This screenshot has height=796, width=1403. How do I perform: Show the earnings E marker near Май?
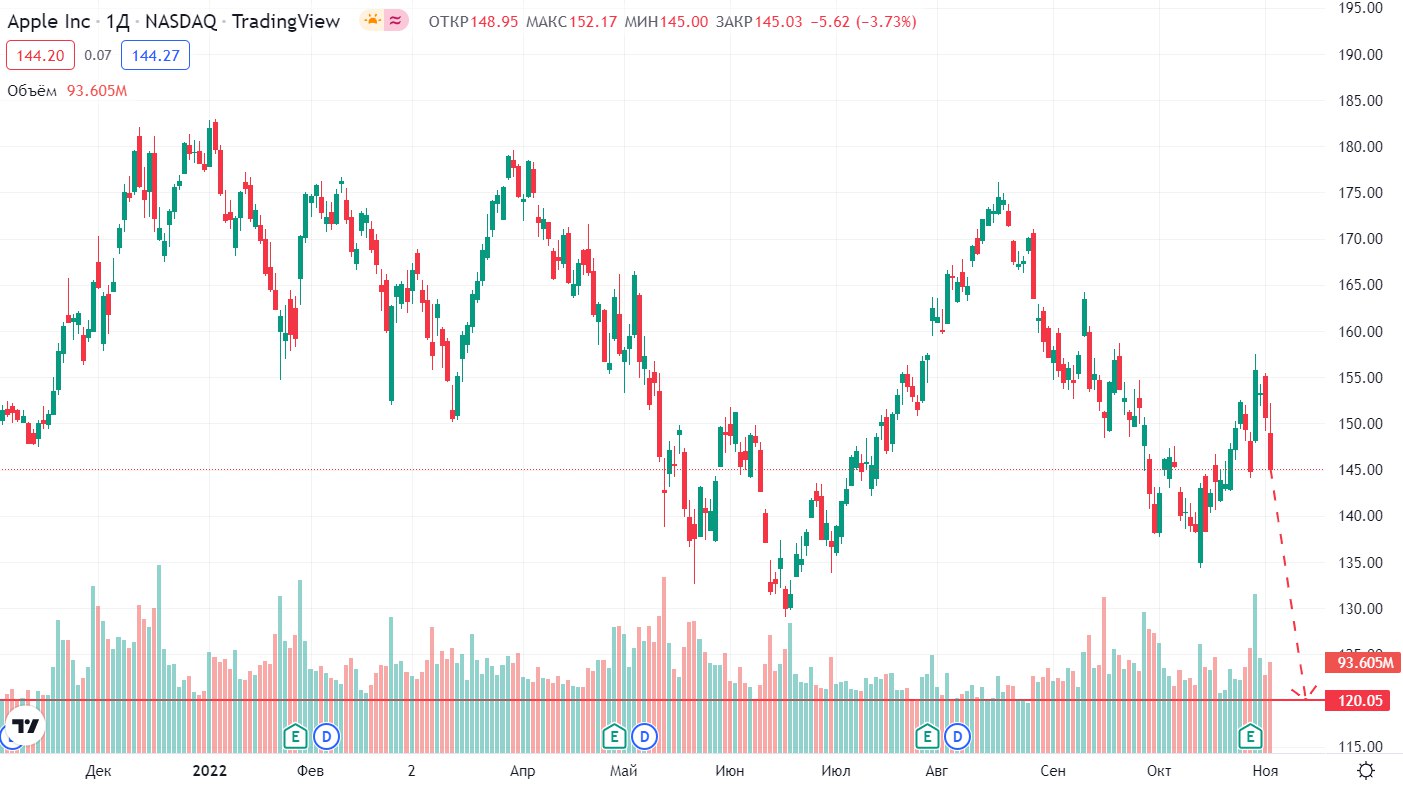(615, 737)
